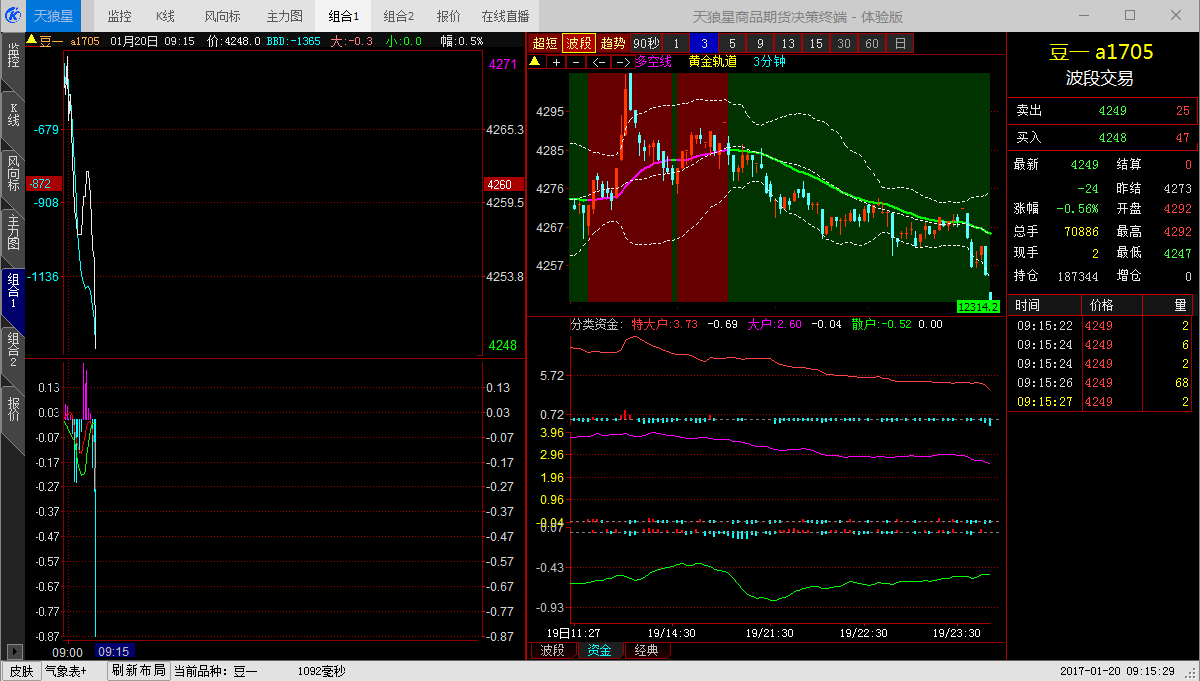The width and height of the screenshot is (1200, 681).
Task: Open the 皮肤 skin selector
Action: pyautogui.click(x=21, y=671)
